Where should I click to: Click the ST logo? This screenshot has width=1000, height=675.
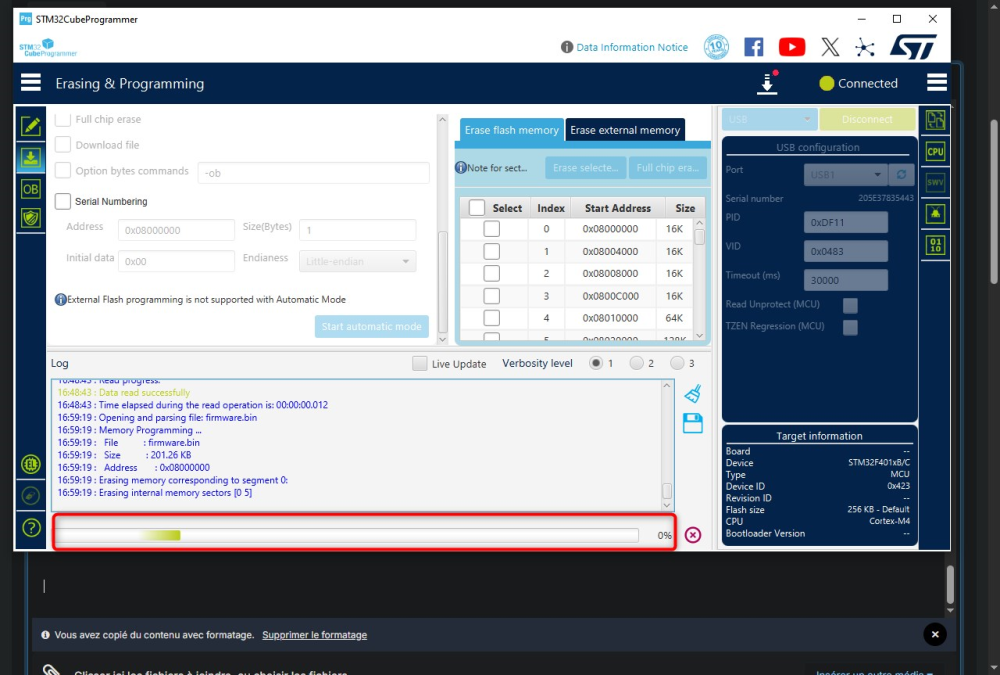coord(913,47)
